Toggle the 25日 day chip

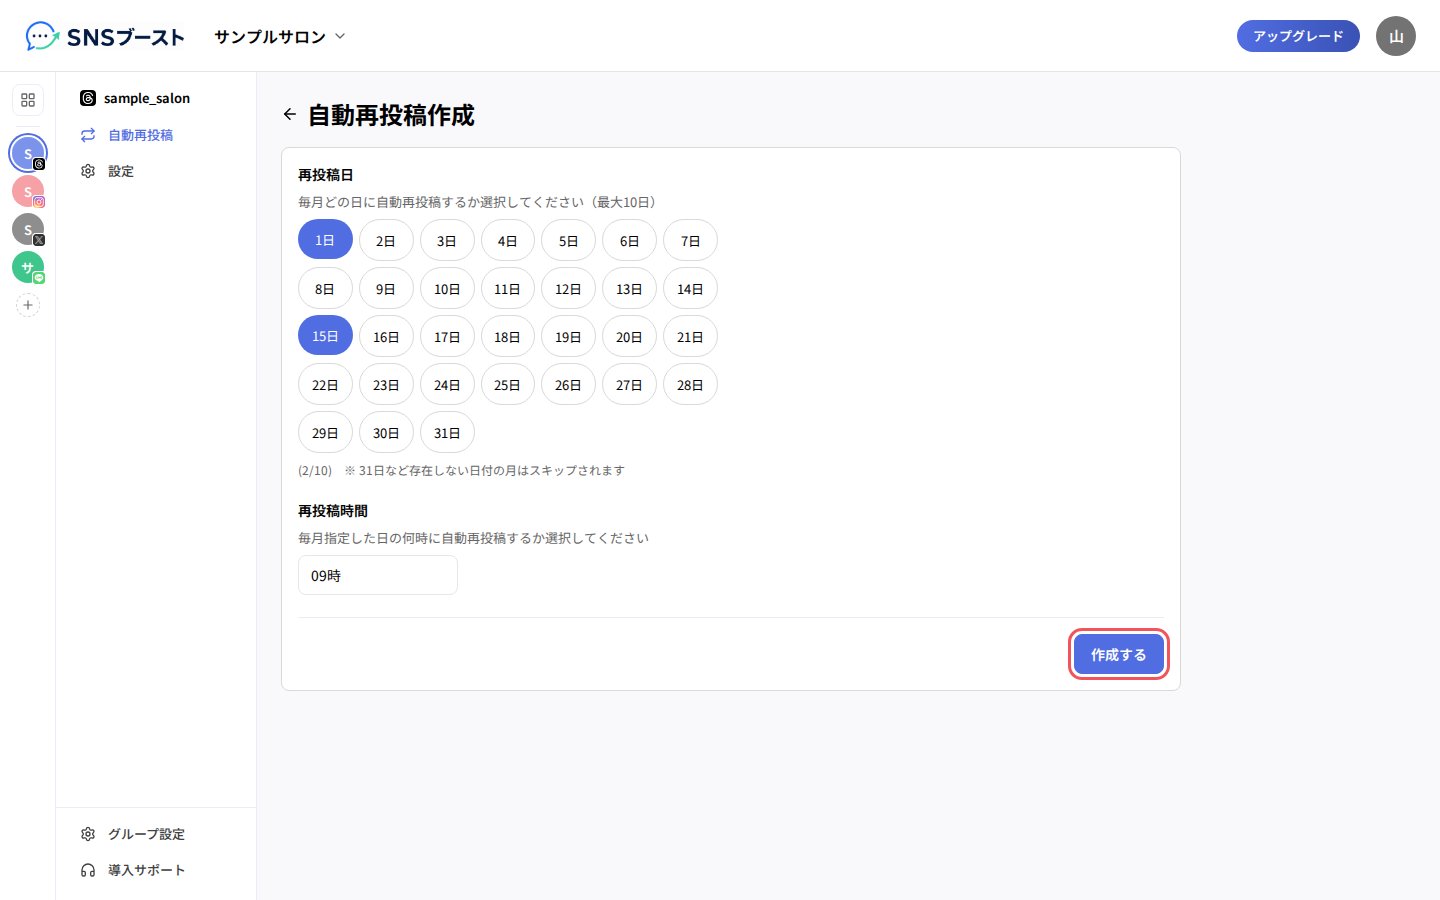(x=507, y=384)
